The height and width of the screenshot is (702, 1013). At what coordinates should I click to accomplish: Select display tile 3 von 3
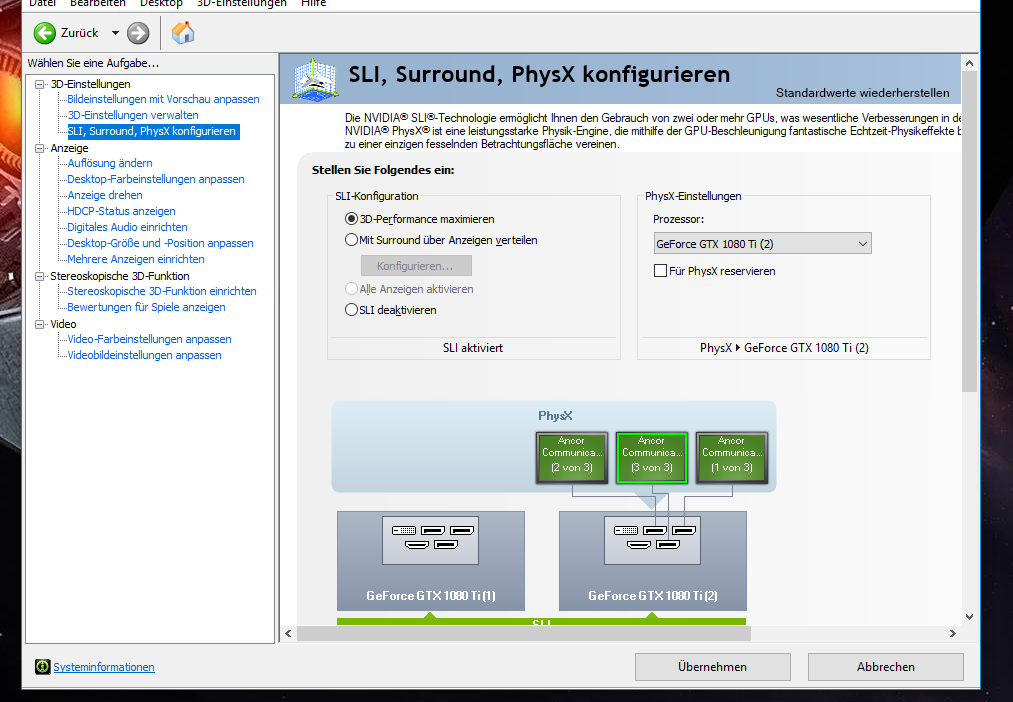(x=652, y=458)
